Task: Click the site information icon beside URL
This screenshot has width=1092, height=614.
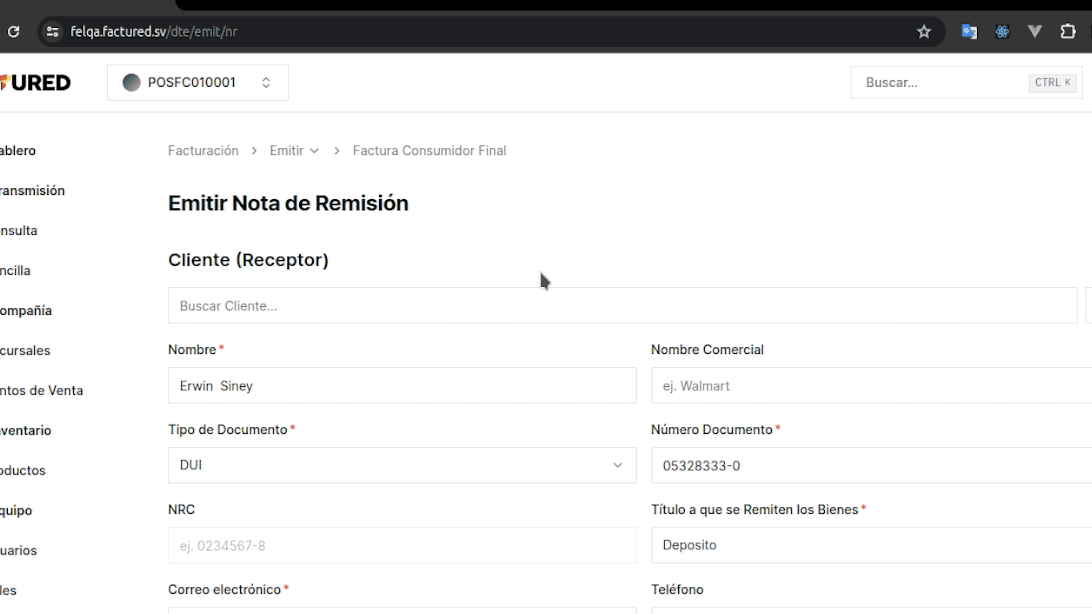Action: pyautogui.click(x=53, y=32)
